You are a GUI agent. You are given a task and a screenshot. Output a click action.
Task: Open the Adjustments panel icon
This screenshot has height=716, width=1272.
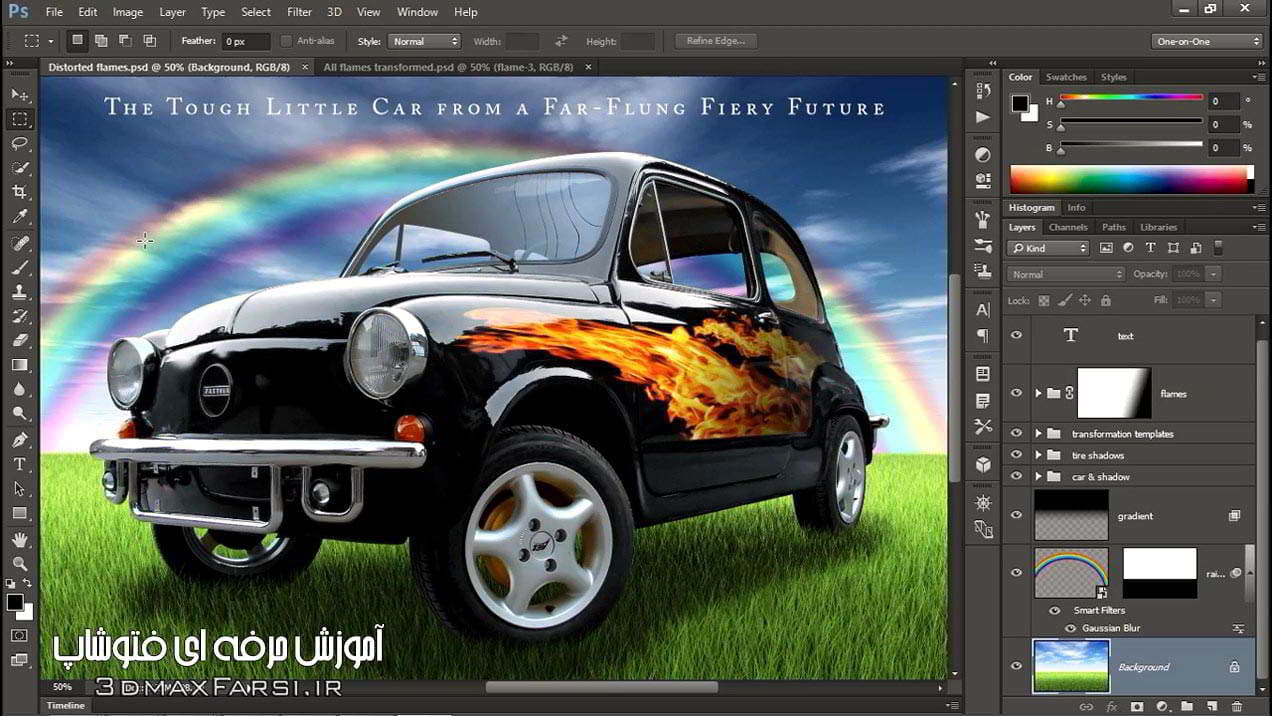coord(983,155)
